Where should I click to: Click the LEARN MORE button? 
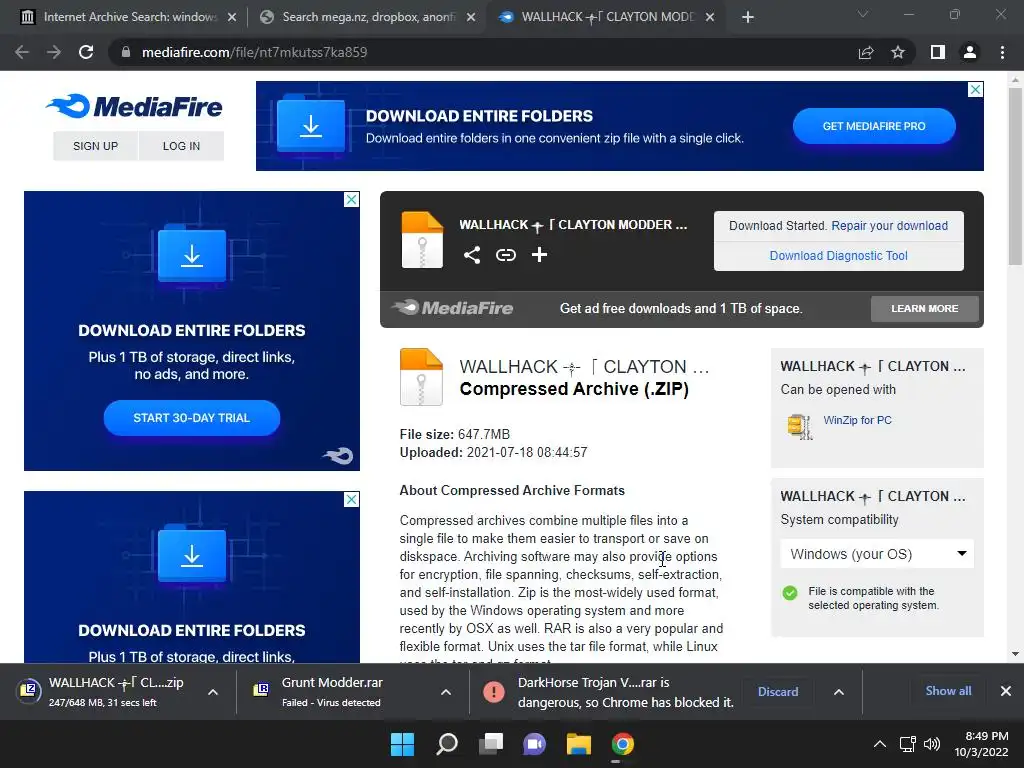924,308
